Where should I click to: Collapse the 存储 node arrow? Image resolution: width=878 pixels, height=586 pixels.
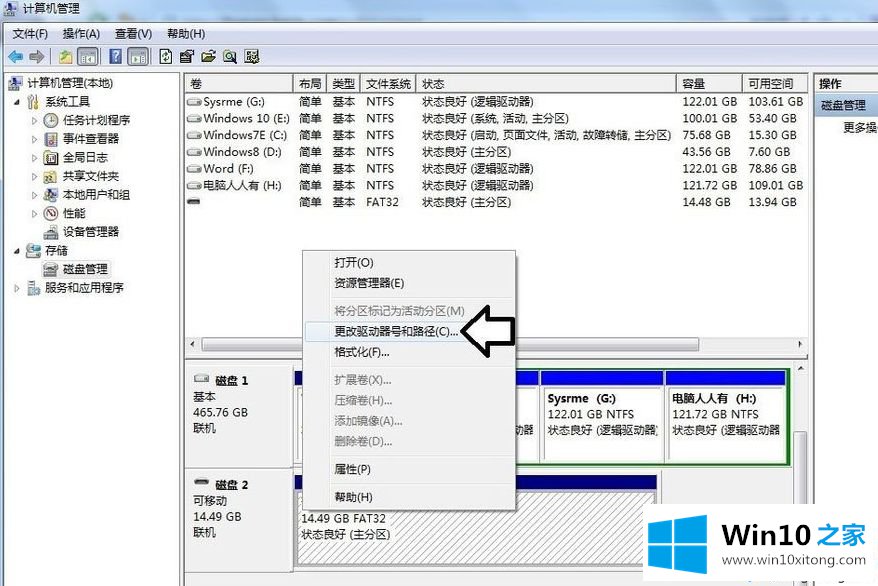click(17, 250)
